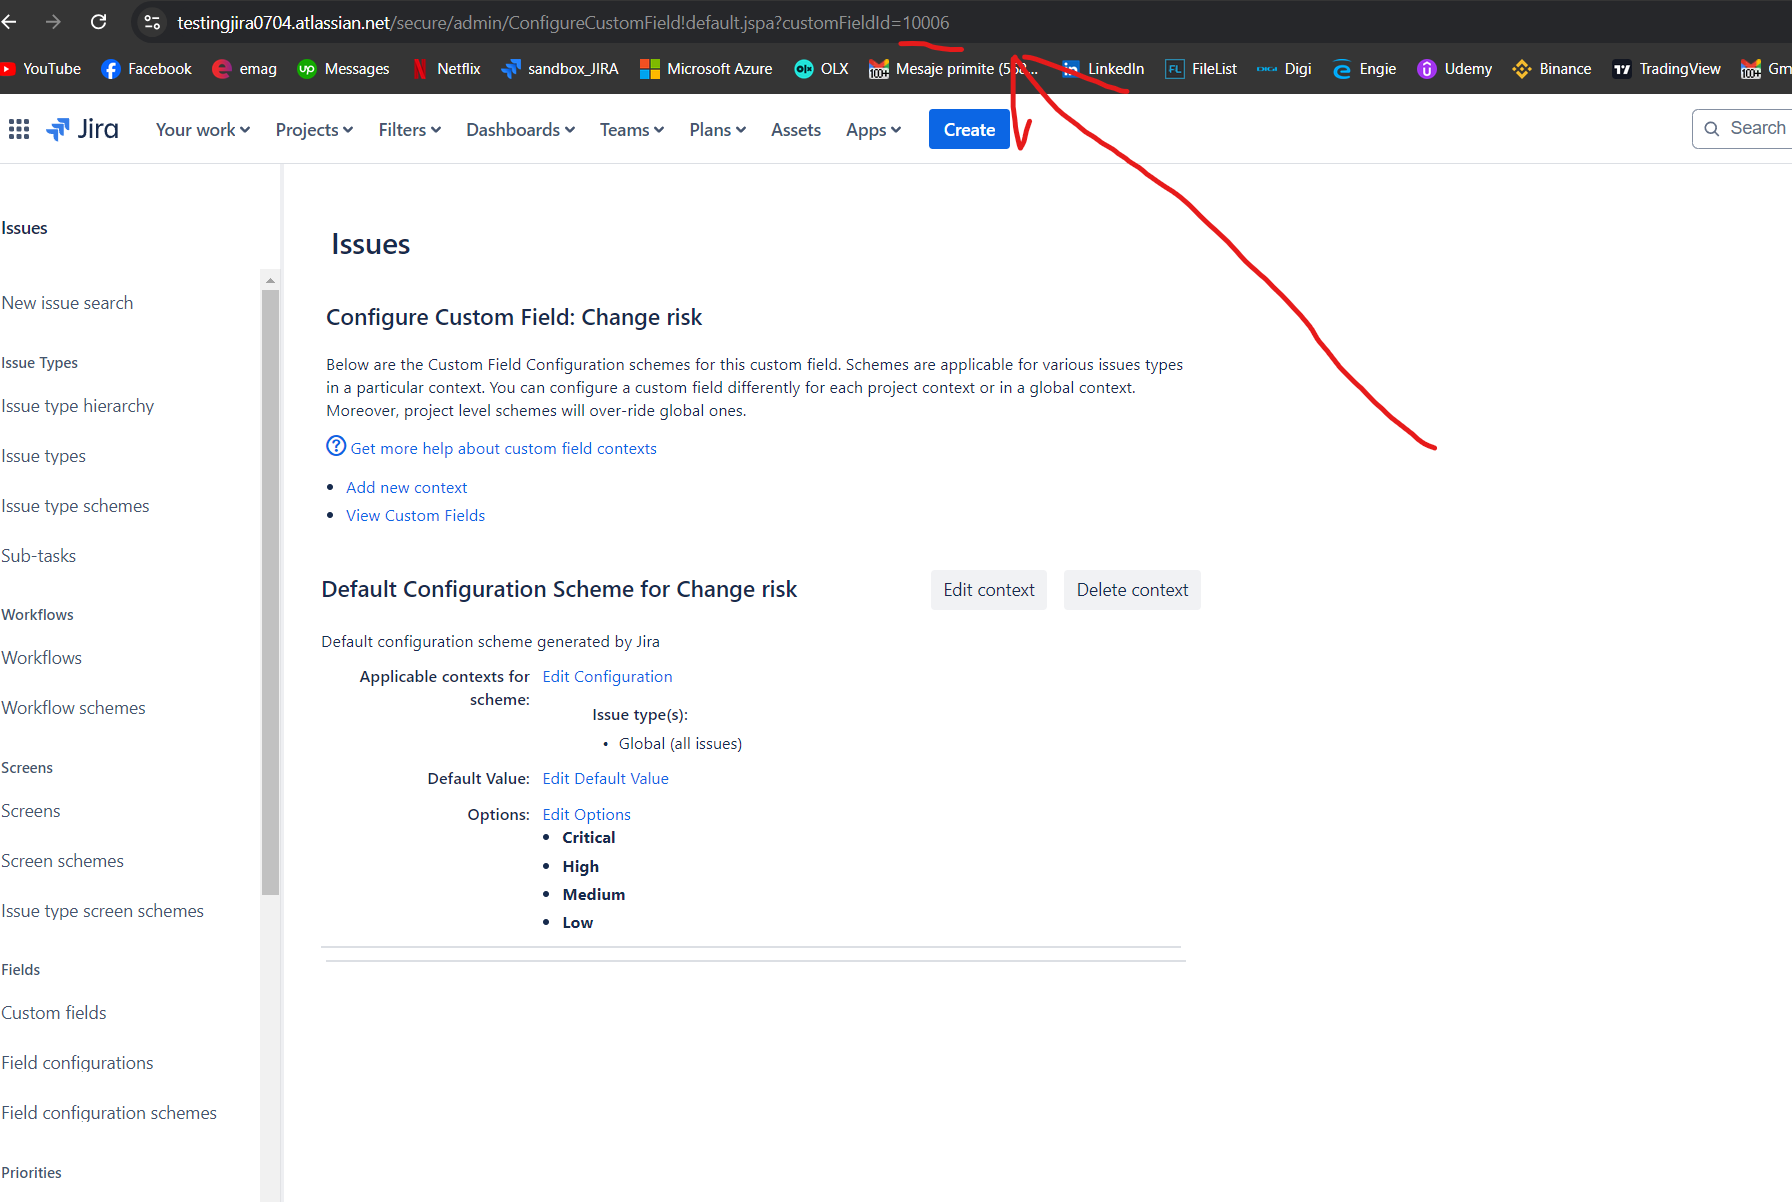Click the browser forward arrow
Viewport: 1792px width, 1202px height.
coord(53,22)
